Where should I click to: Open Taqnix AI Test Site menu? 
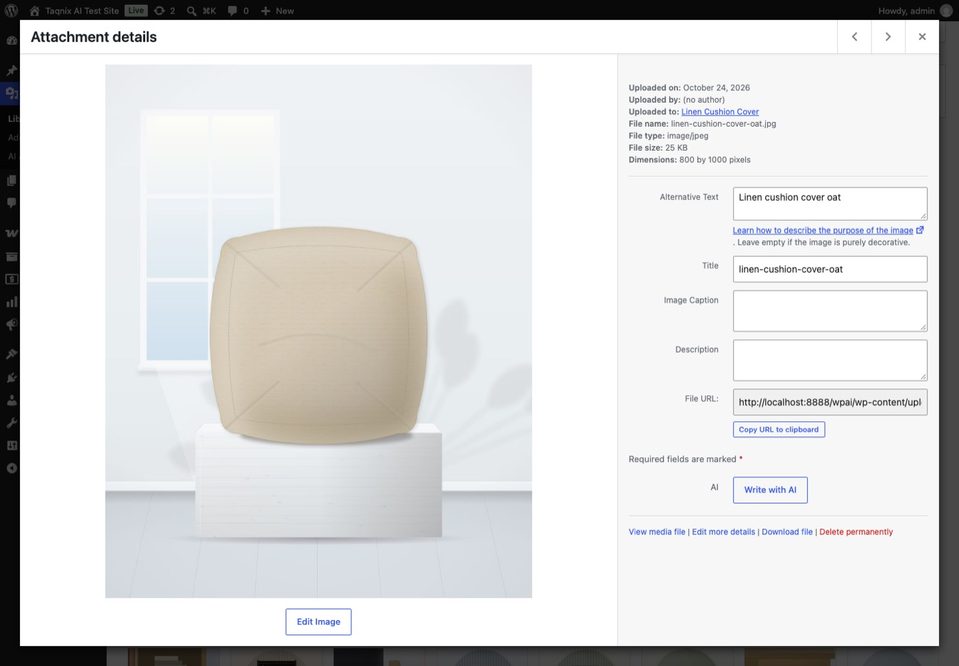(x=74, y=10)
